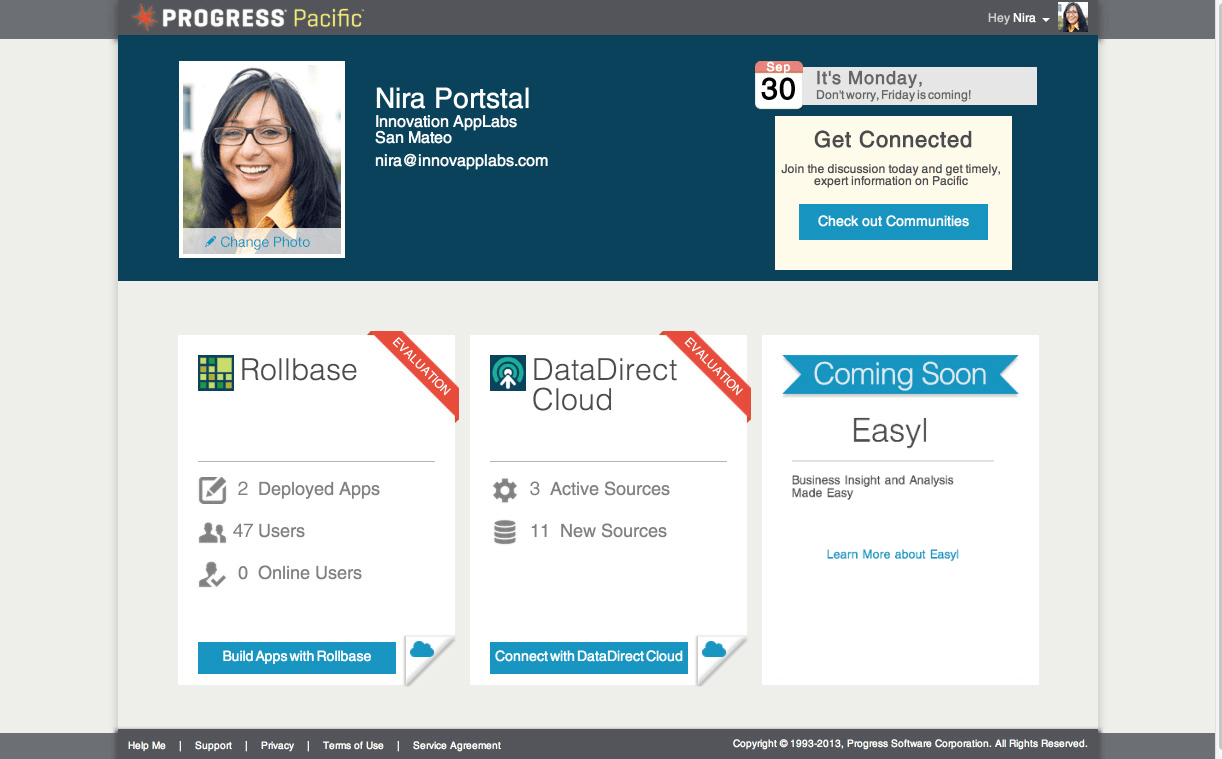1222x759 pixels.
Task: Click the Easyl product title
Action: (890, 431)
